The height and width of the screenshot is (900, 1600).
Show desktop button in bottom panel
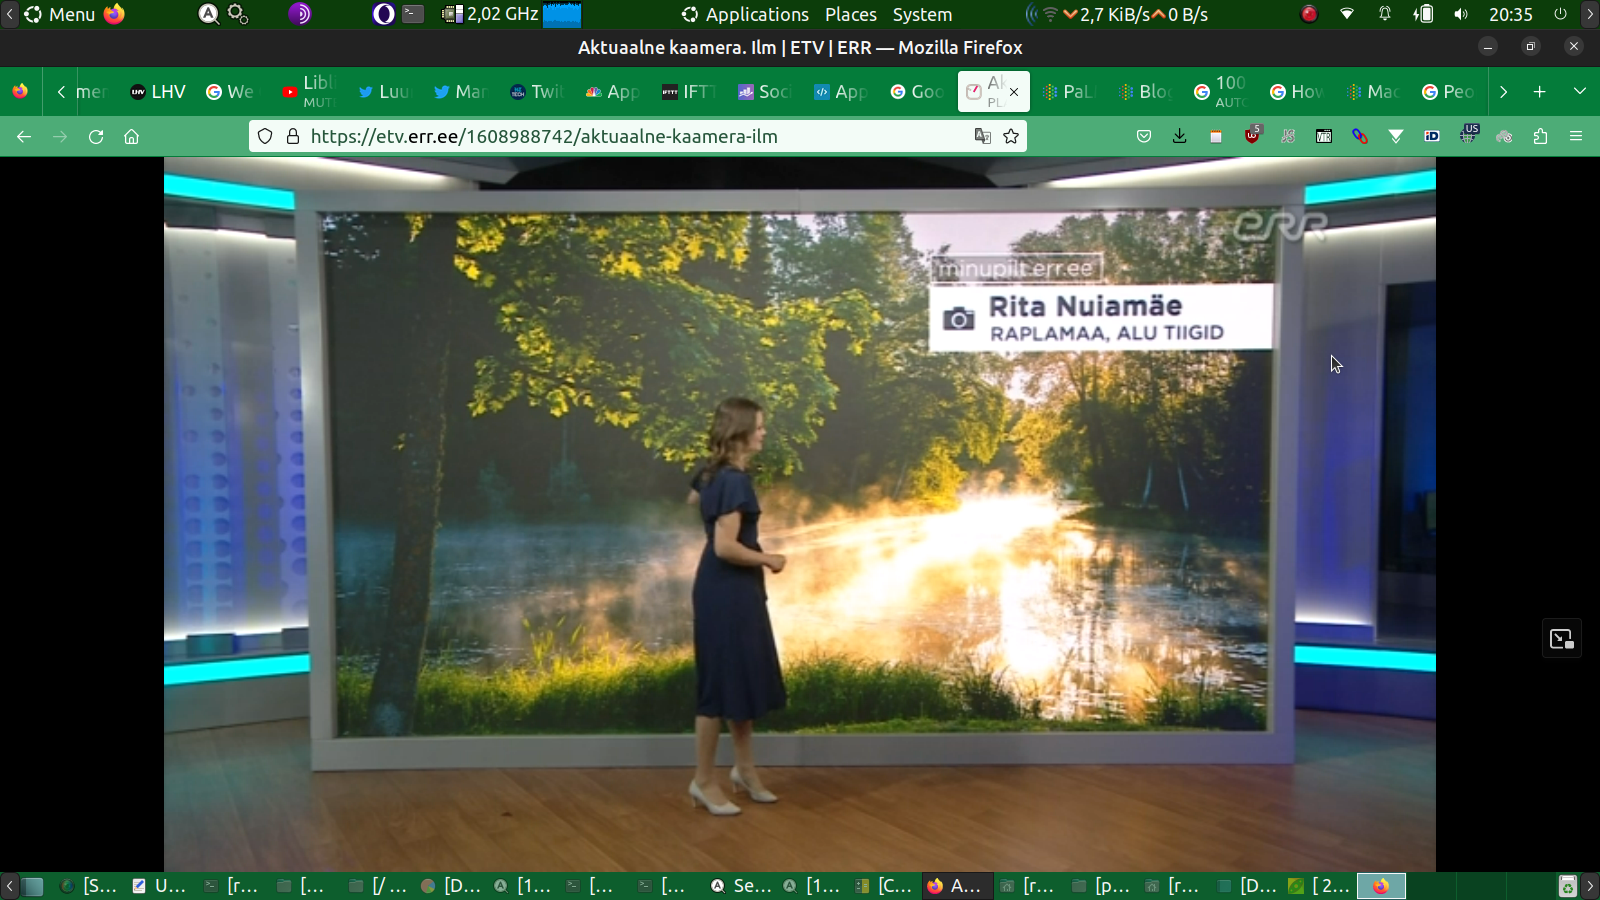pos(33,886)
